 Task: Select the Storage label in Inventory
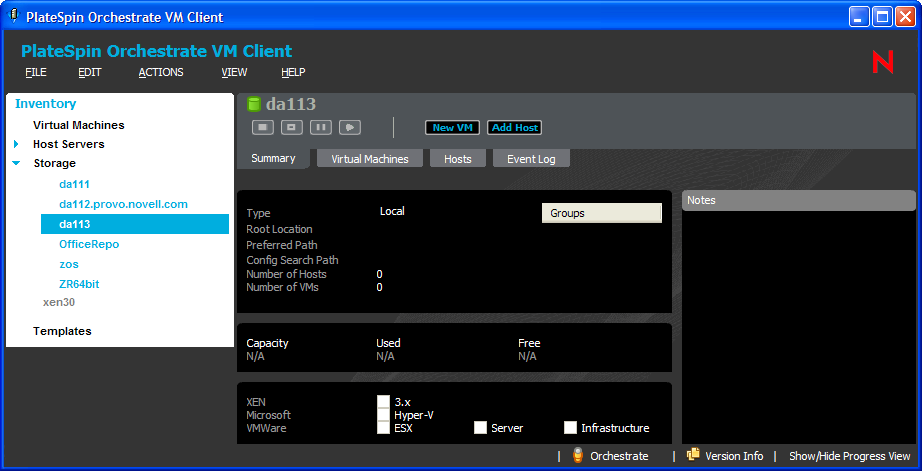point(55,163)
